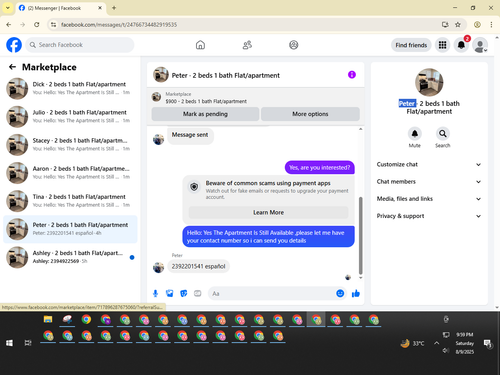Click the chat messages scrollbar
The width and height of the screenshot is (500, 375).
point(360,235)
